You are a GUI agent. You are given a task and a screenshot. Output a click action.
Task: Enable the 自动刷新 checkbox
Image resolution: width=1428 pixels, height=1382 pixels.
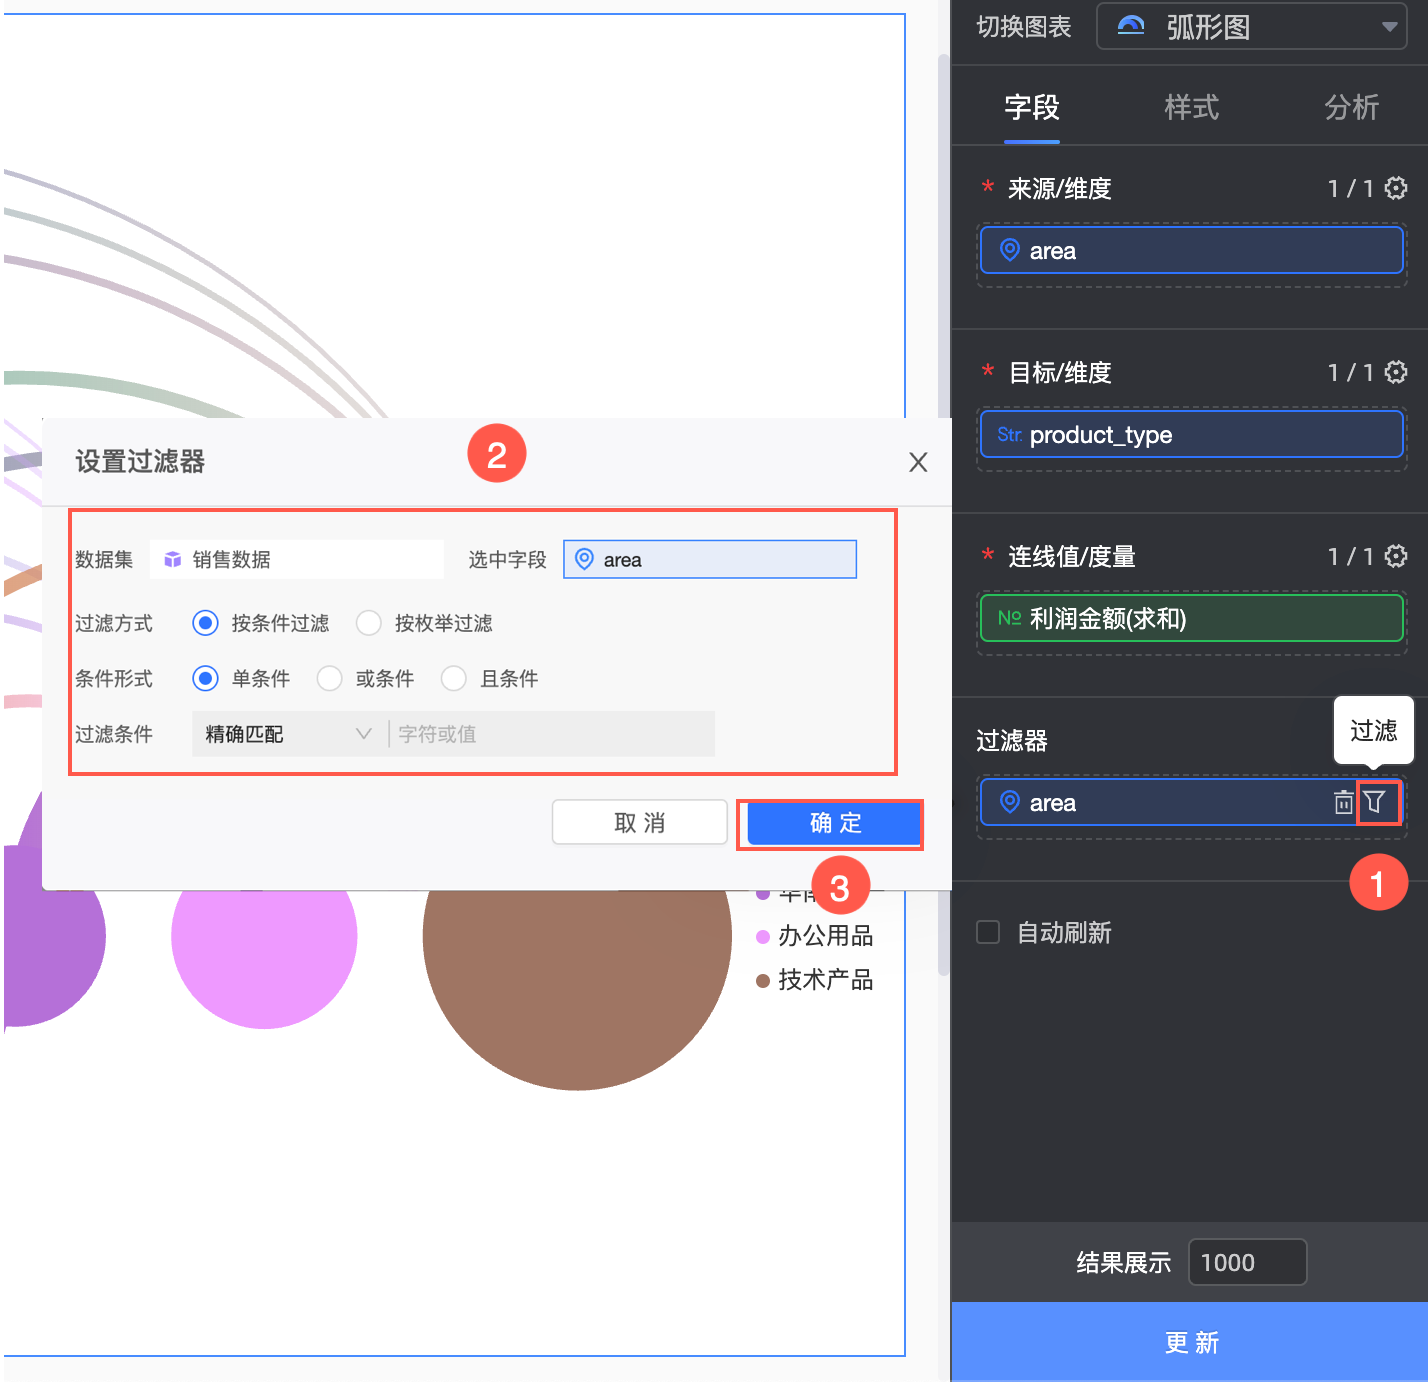coord(988,933)
